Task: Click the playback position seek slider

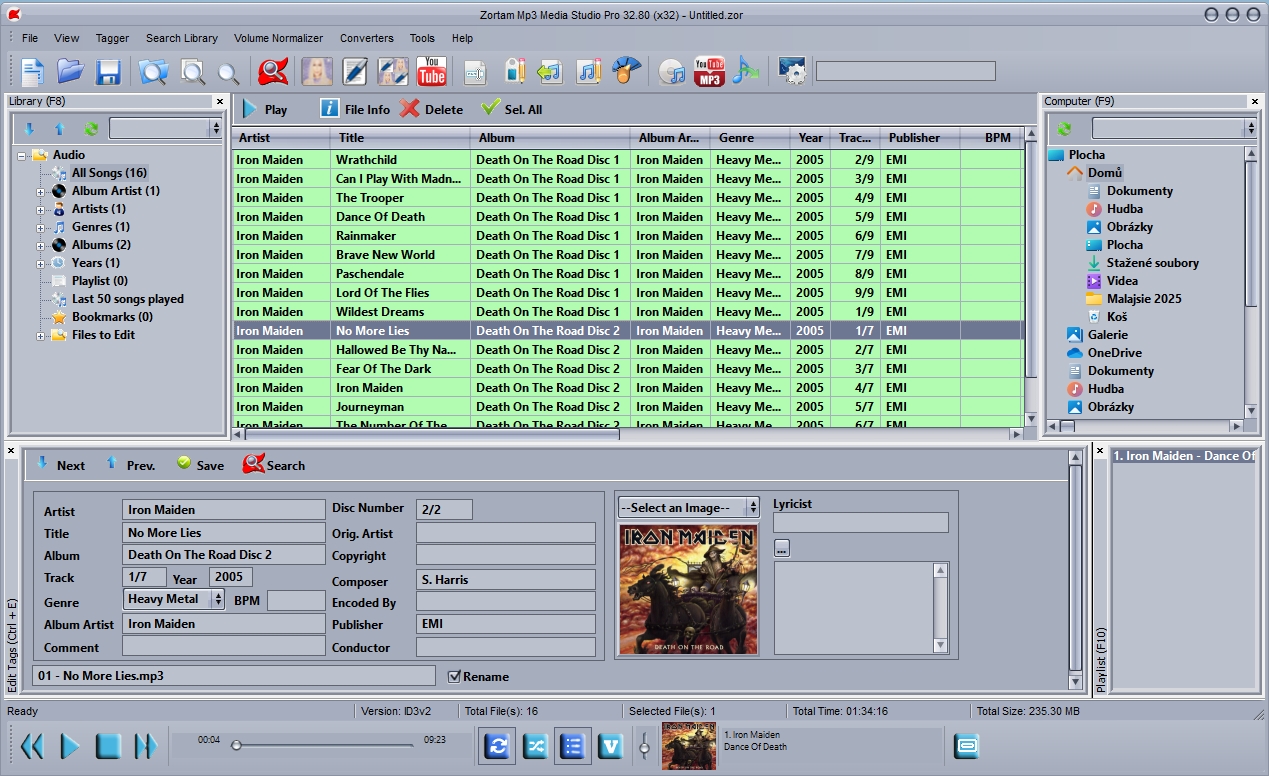Action: pyautogui.click(x=322, y=745)
